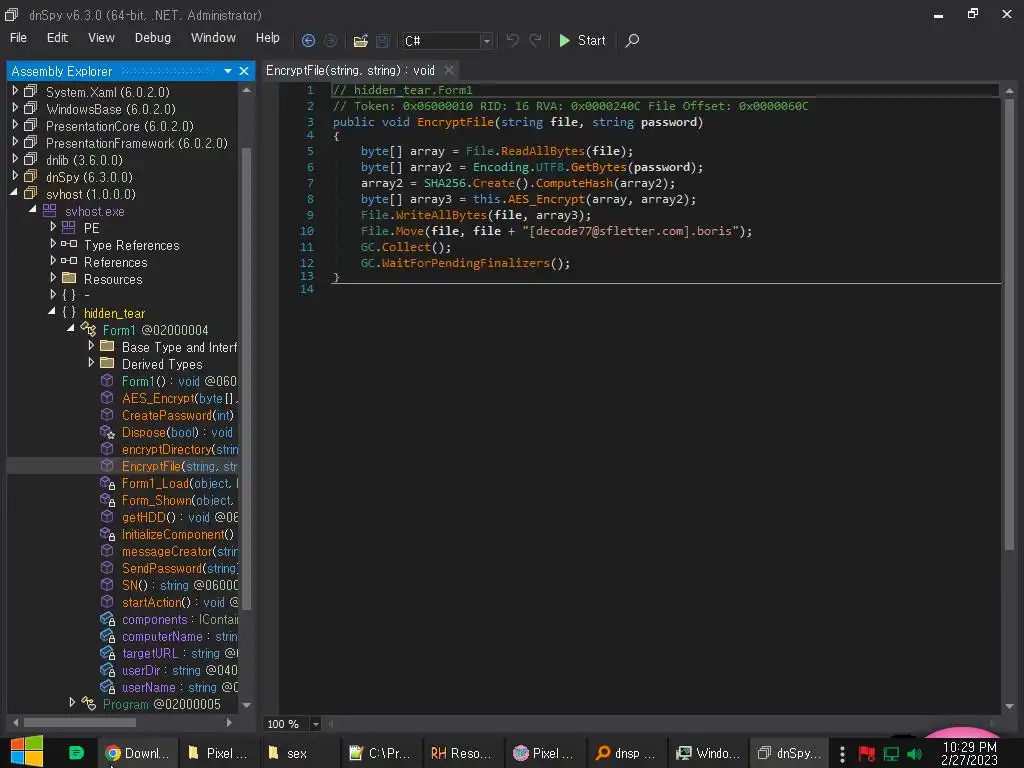The image size is (1024, 768).
Task: Click the components field icon
Action: click(x=107, y=618)
